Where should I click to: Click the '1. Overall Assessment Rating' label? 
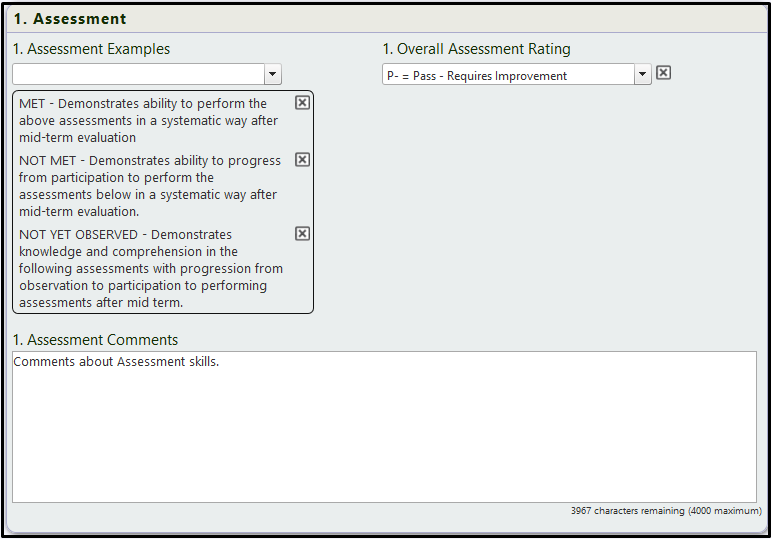click(476, 49)
